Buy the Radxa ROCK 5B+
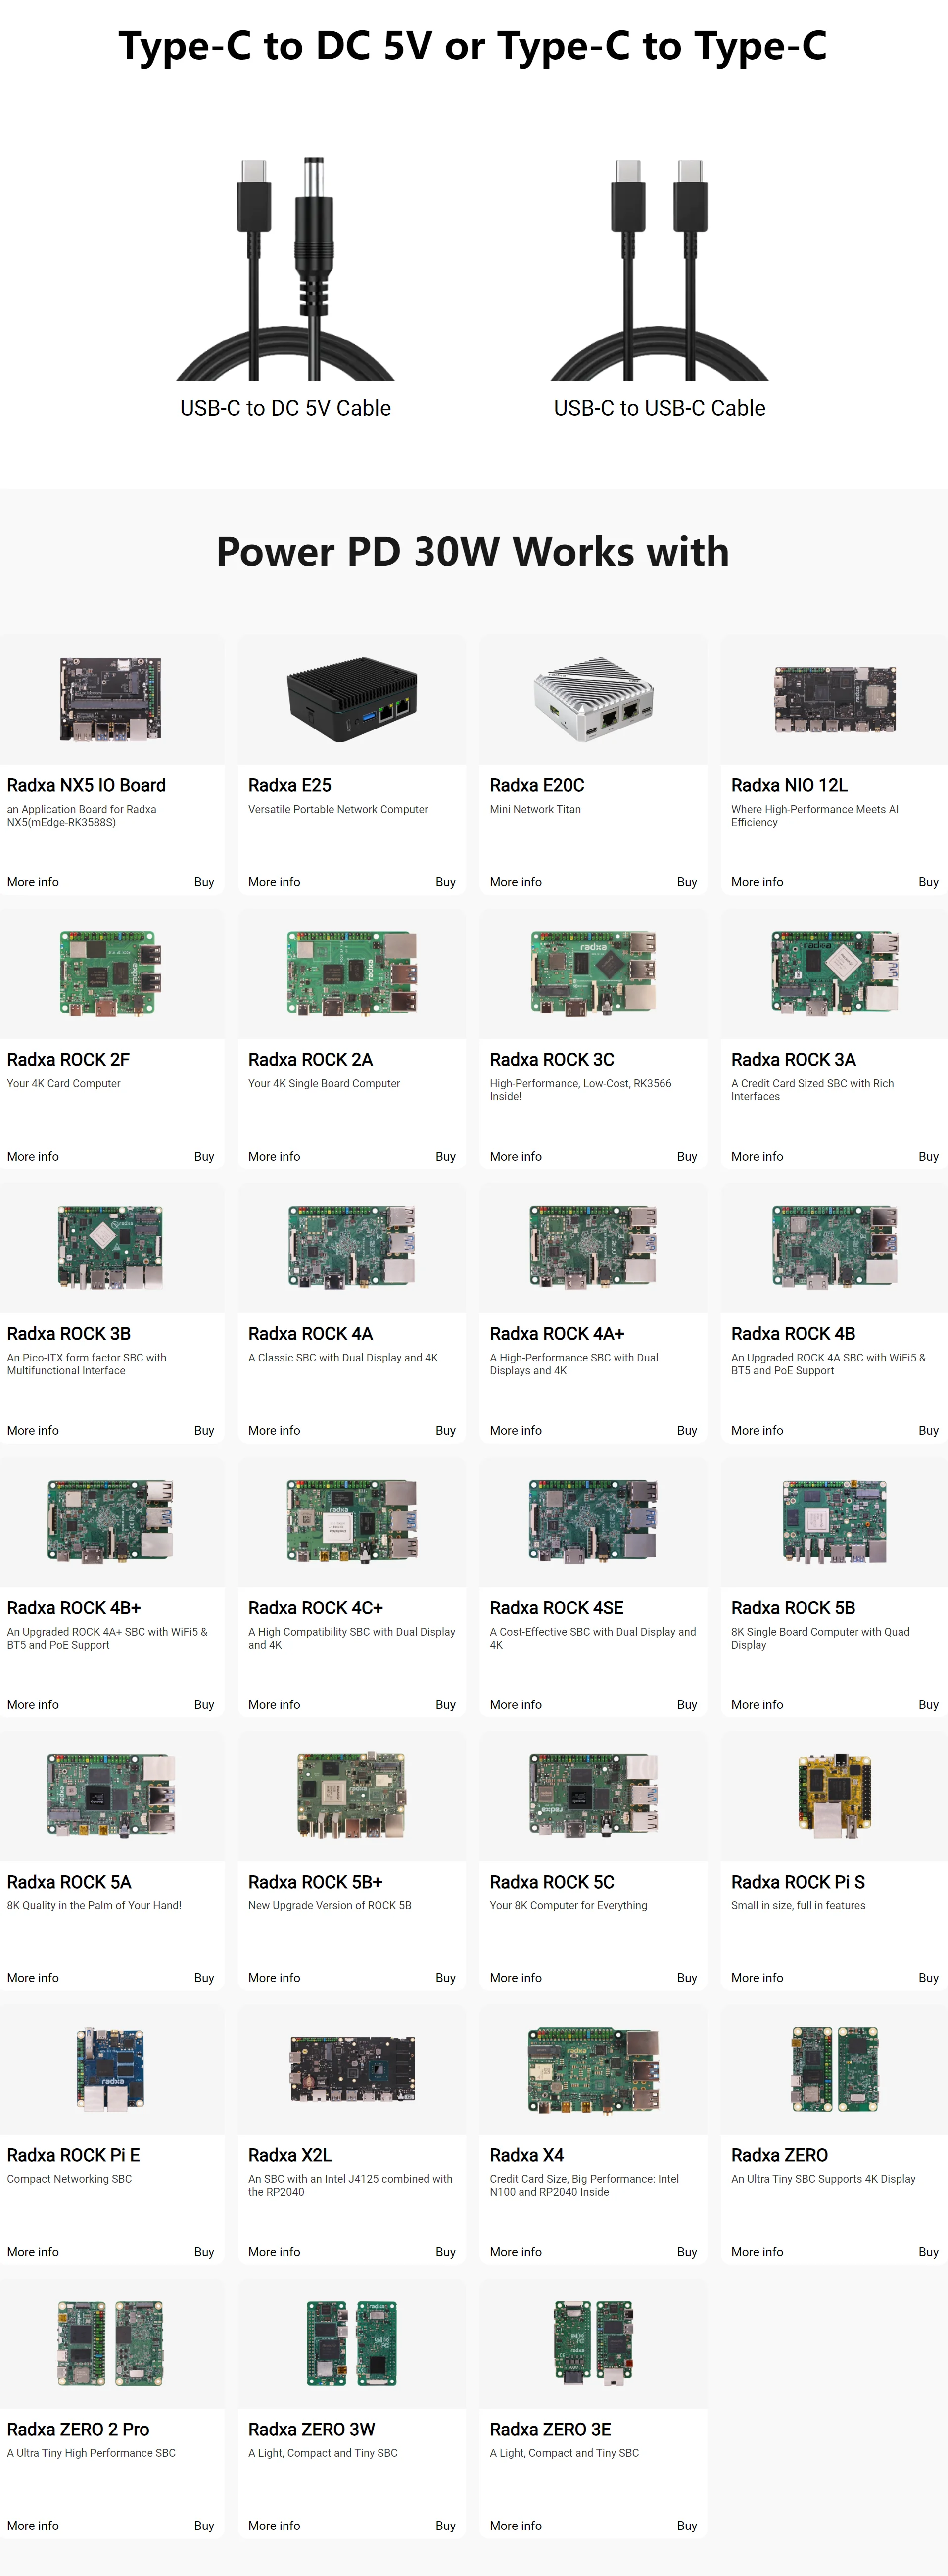 click(x=445, y=1978)
